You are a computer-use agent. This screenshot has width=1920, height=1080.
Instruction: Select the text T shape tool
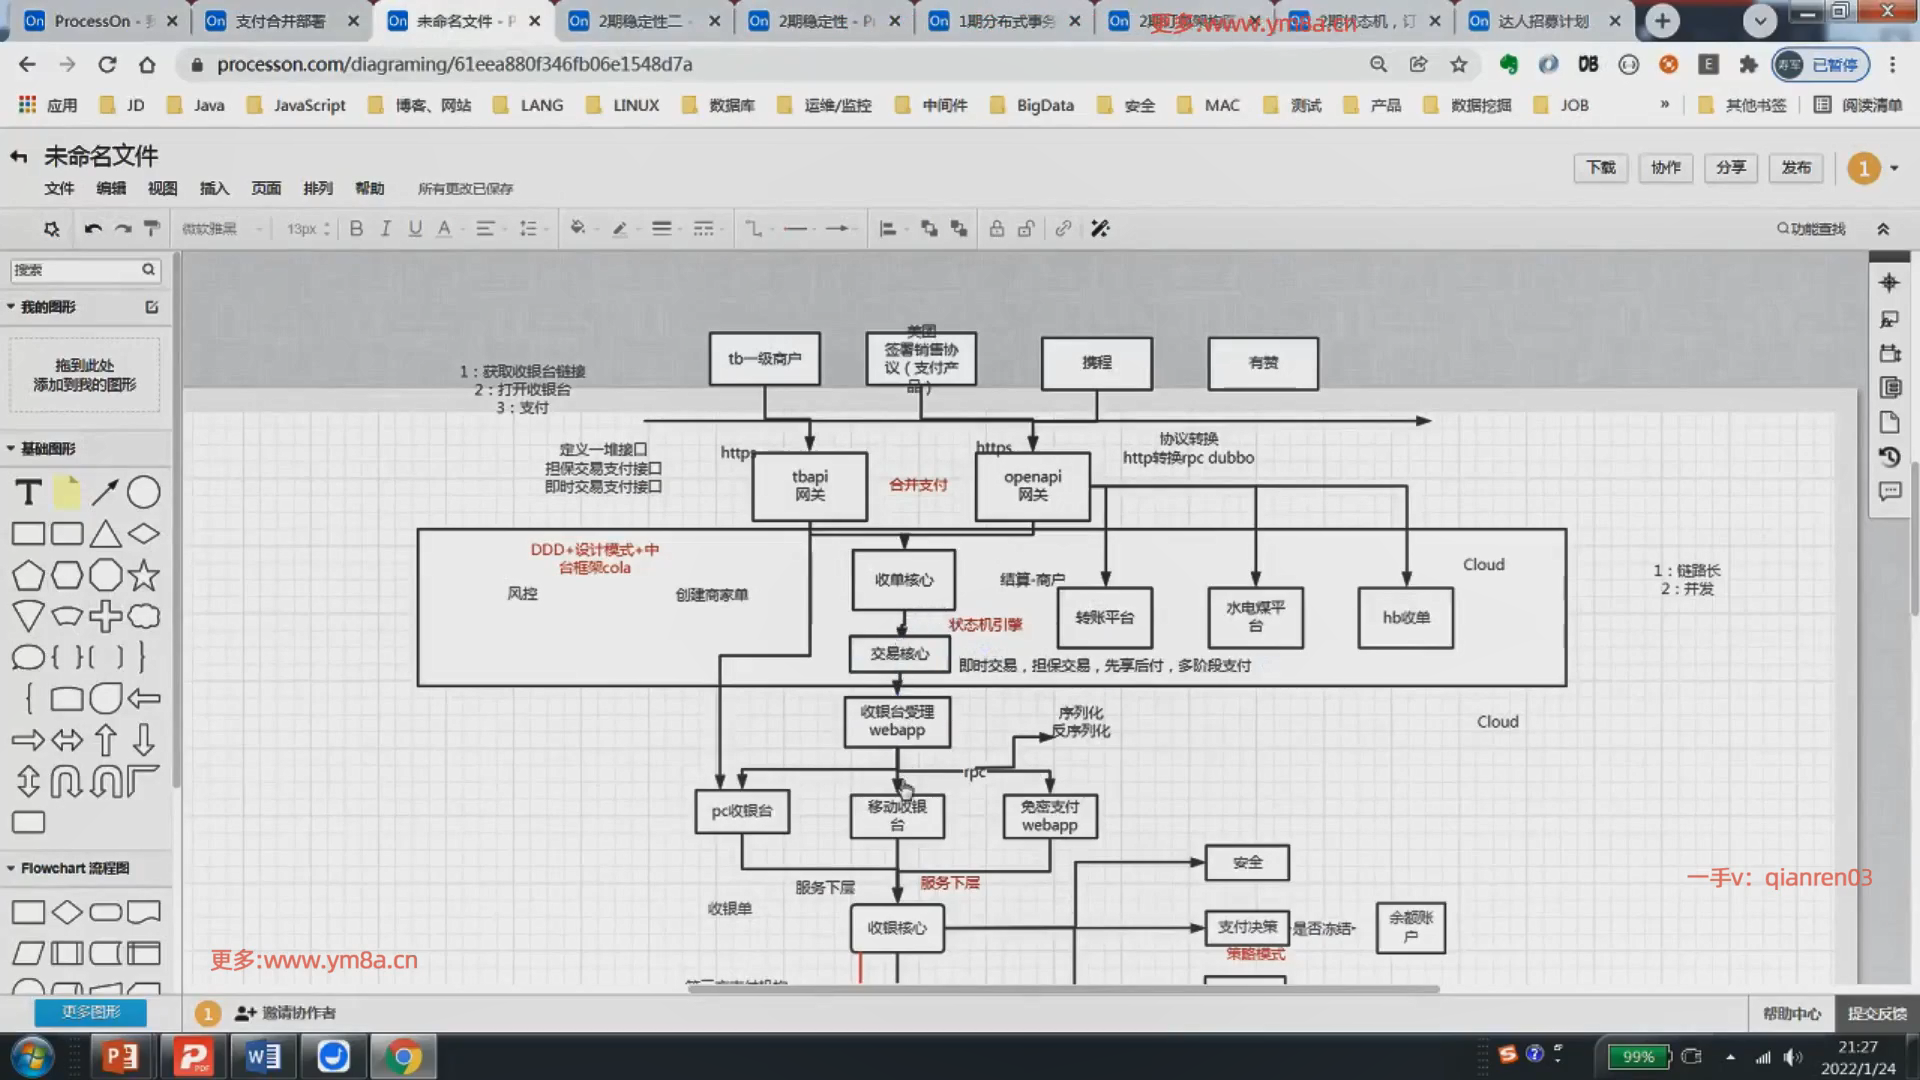[x=28, y=492]
